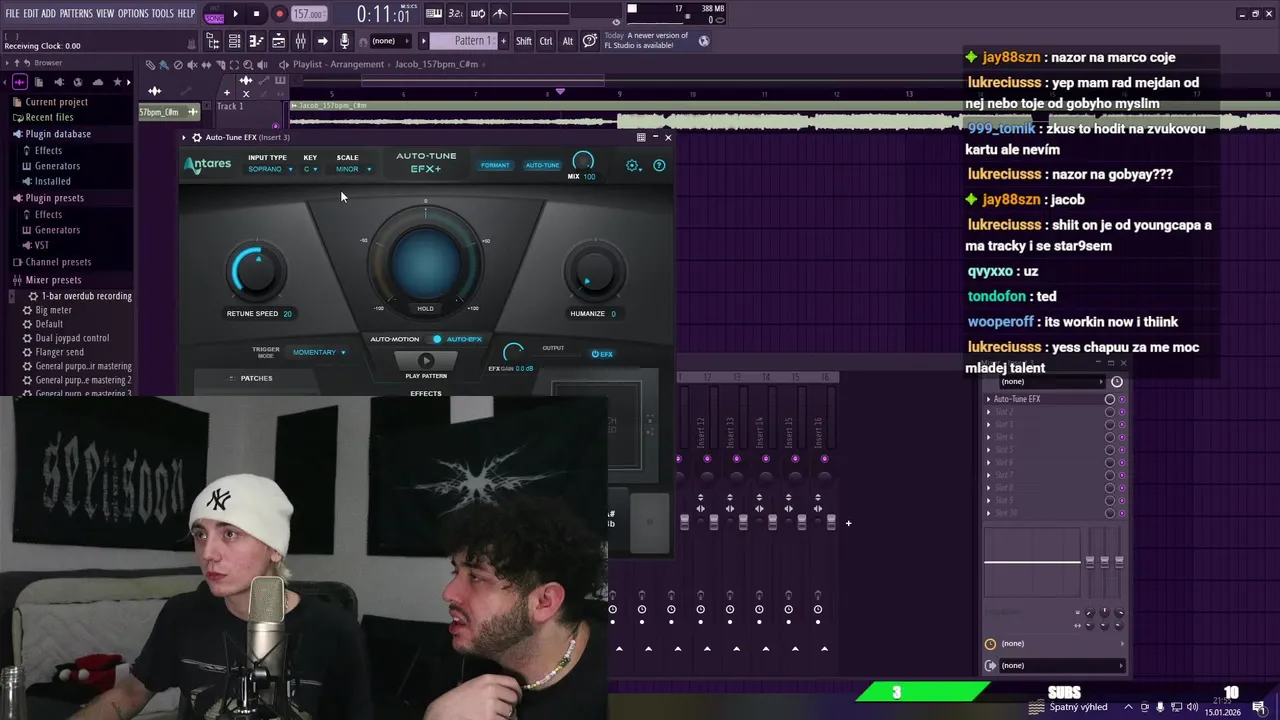The width and height of the screenshot is (1280, 720).
Task: Click the Play Pattern button
Action: pos(426,361)
